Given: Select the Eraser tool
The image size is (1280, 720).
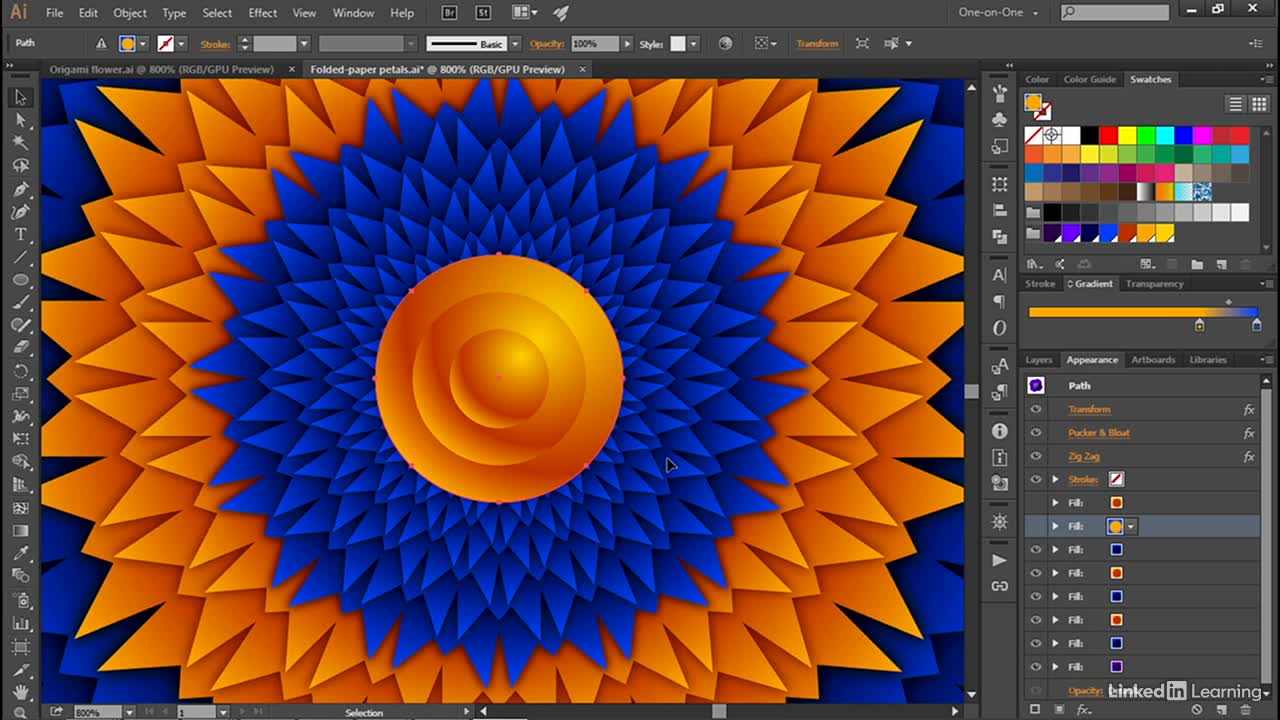Looking at the screenshot, I should pos(20,348).
